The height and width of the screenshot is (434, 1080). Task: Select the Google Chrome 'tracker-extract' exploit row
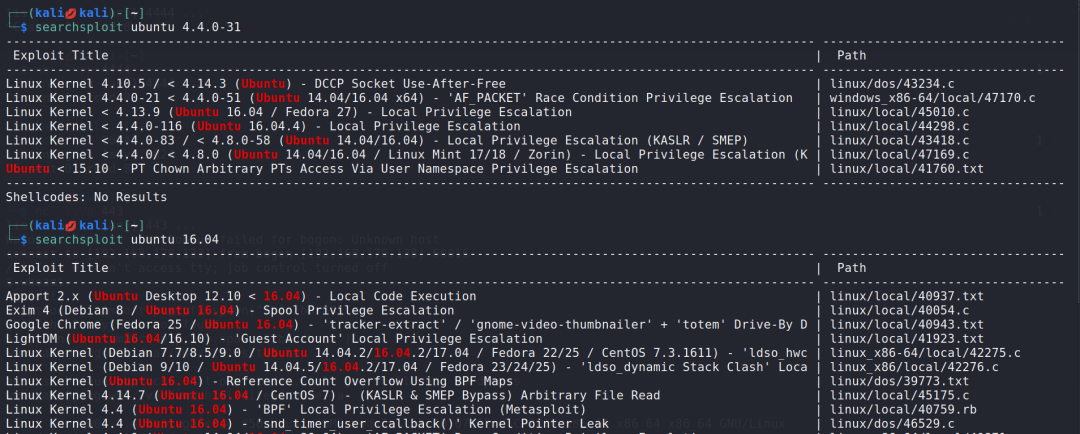click(x=400, y=325)
